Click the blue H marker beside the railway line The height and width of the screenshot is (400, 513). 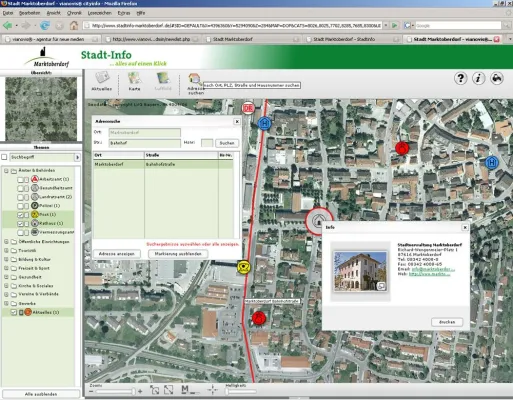point(265,124)
